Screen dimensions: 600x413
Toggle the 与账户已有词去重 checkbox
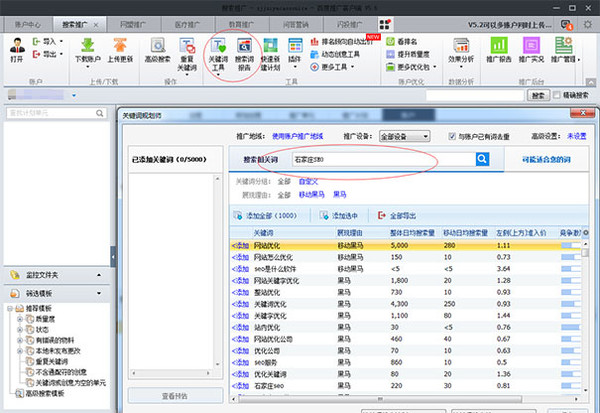click(x=452, y=136)
